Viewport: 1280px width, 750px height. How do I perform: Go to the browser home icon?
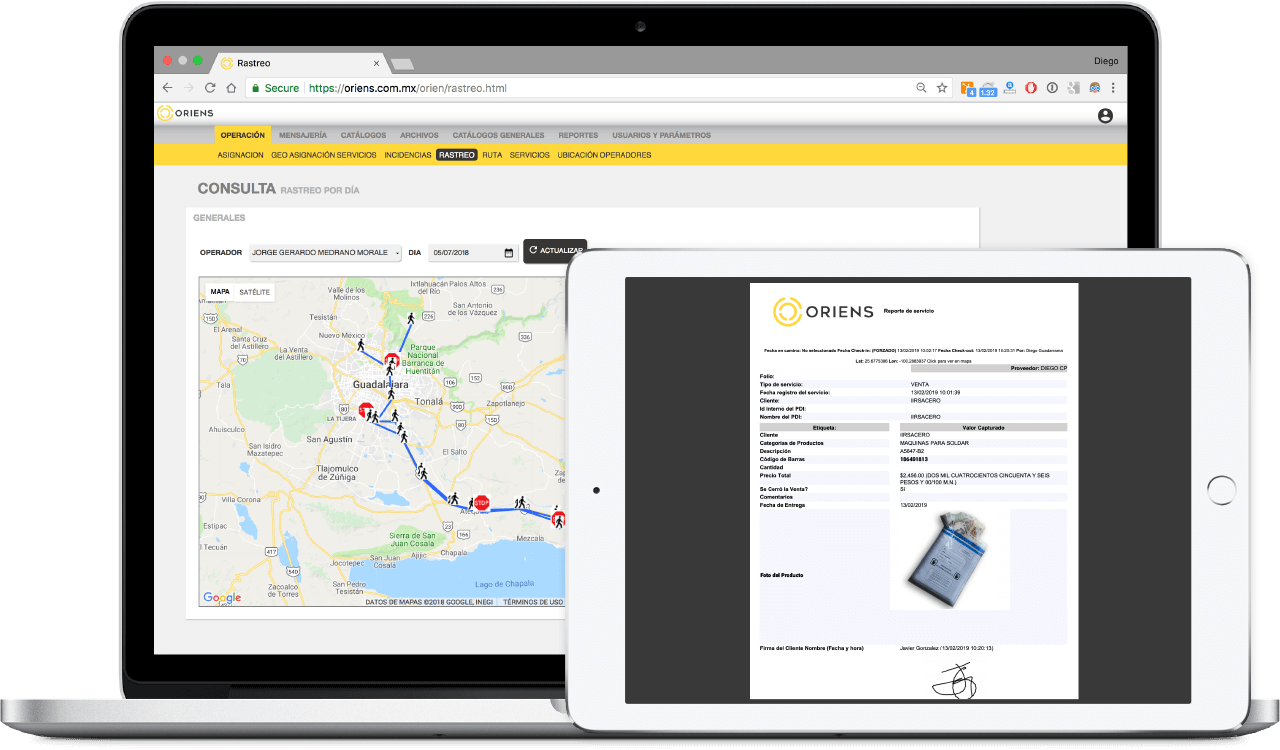[x=231, y=88]
